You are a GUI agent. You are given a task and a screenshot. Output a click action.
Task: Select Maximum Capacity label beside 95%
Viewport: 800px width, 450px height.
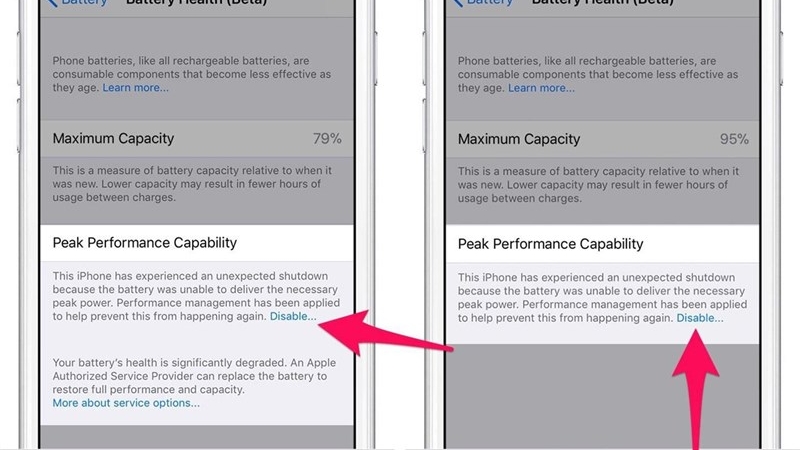pos(519,139)
